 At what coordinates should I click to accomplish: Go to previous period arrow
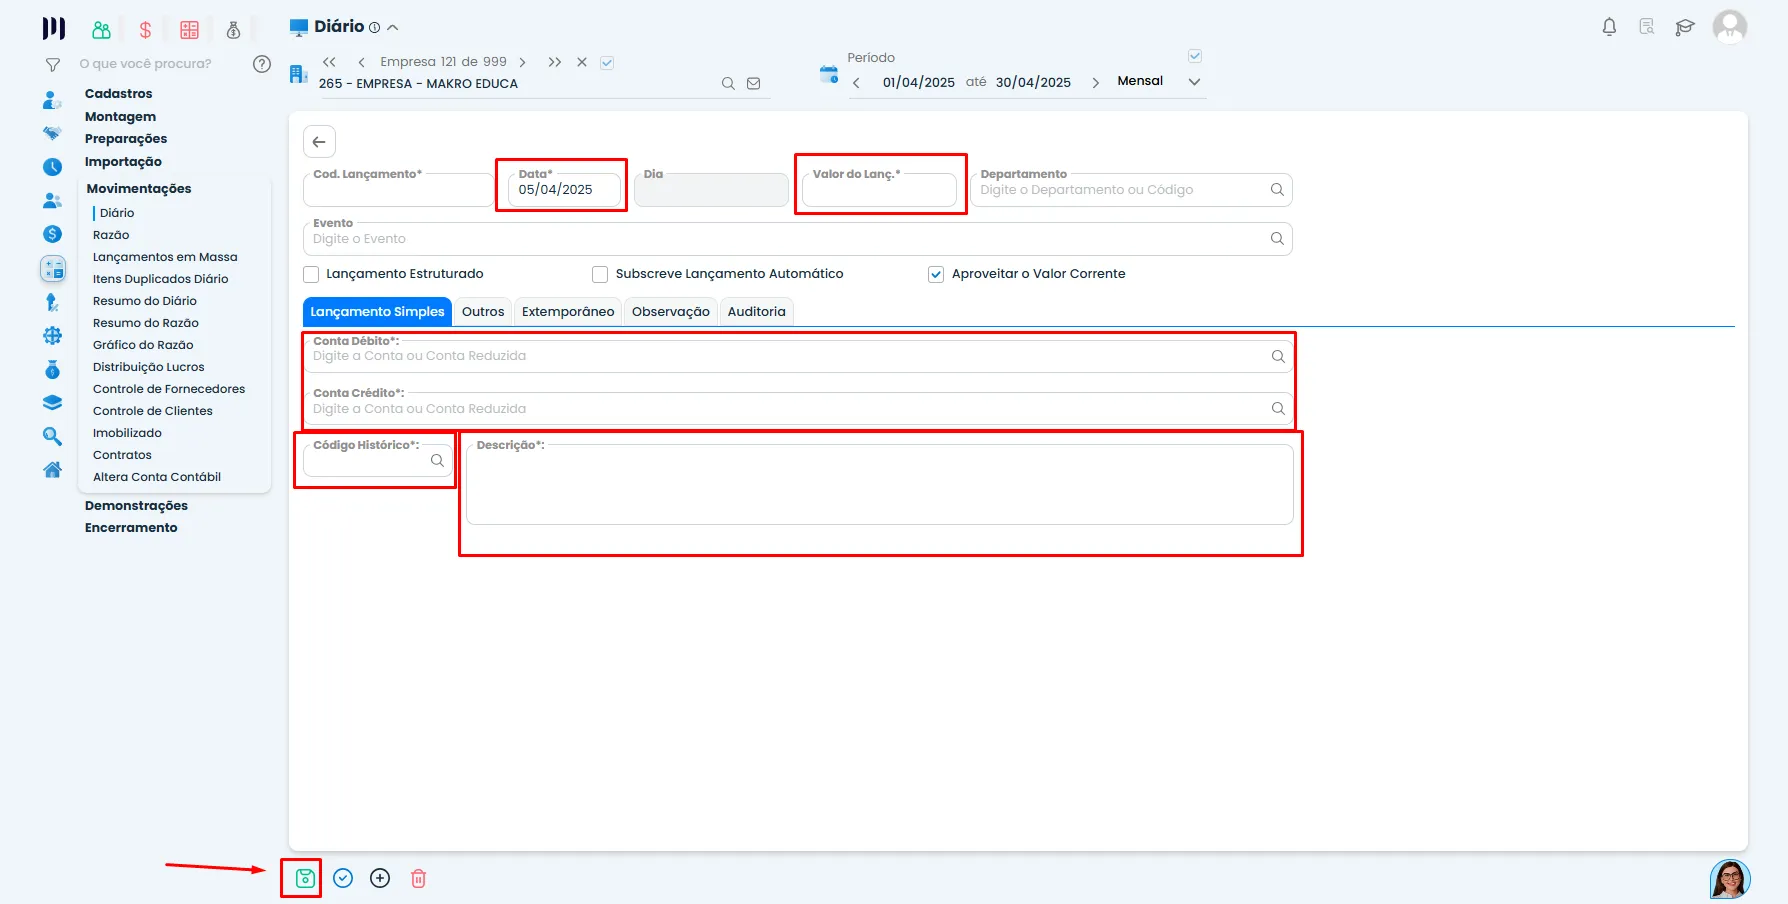[x=856, y=83]
